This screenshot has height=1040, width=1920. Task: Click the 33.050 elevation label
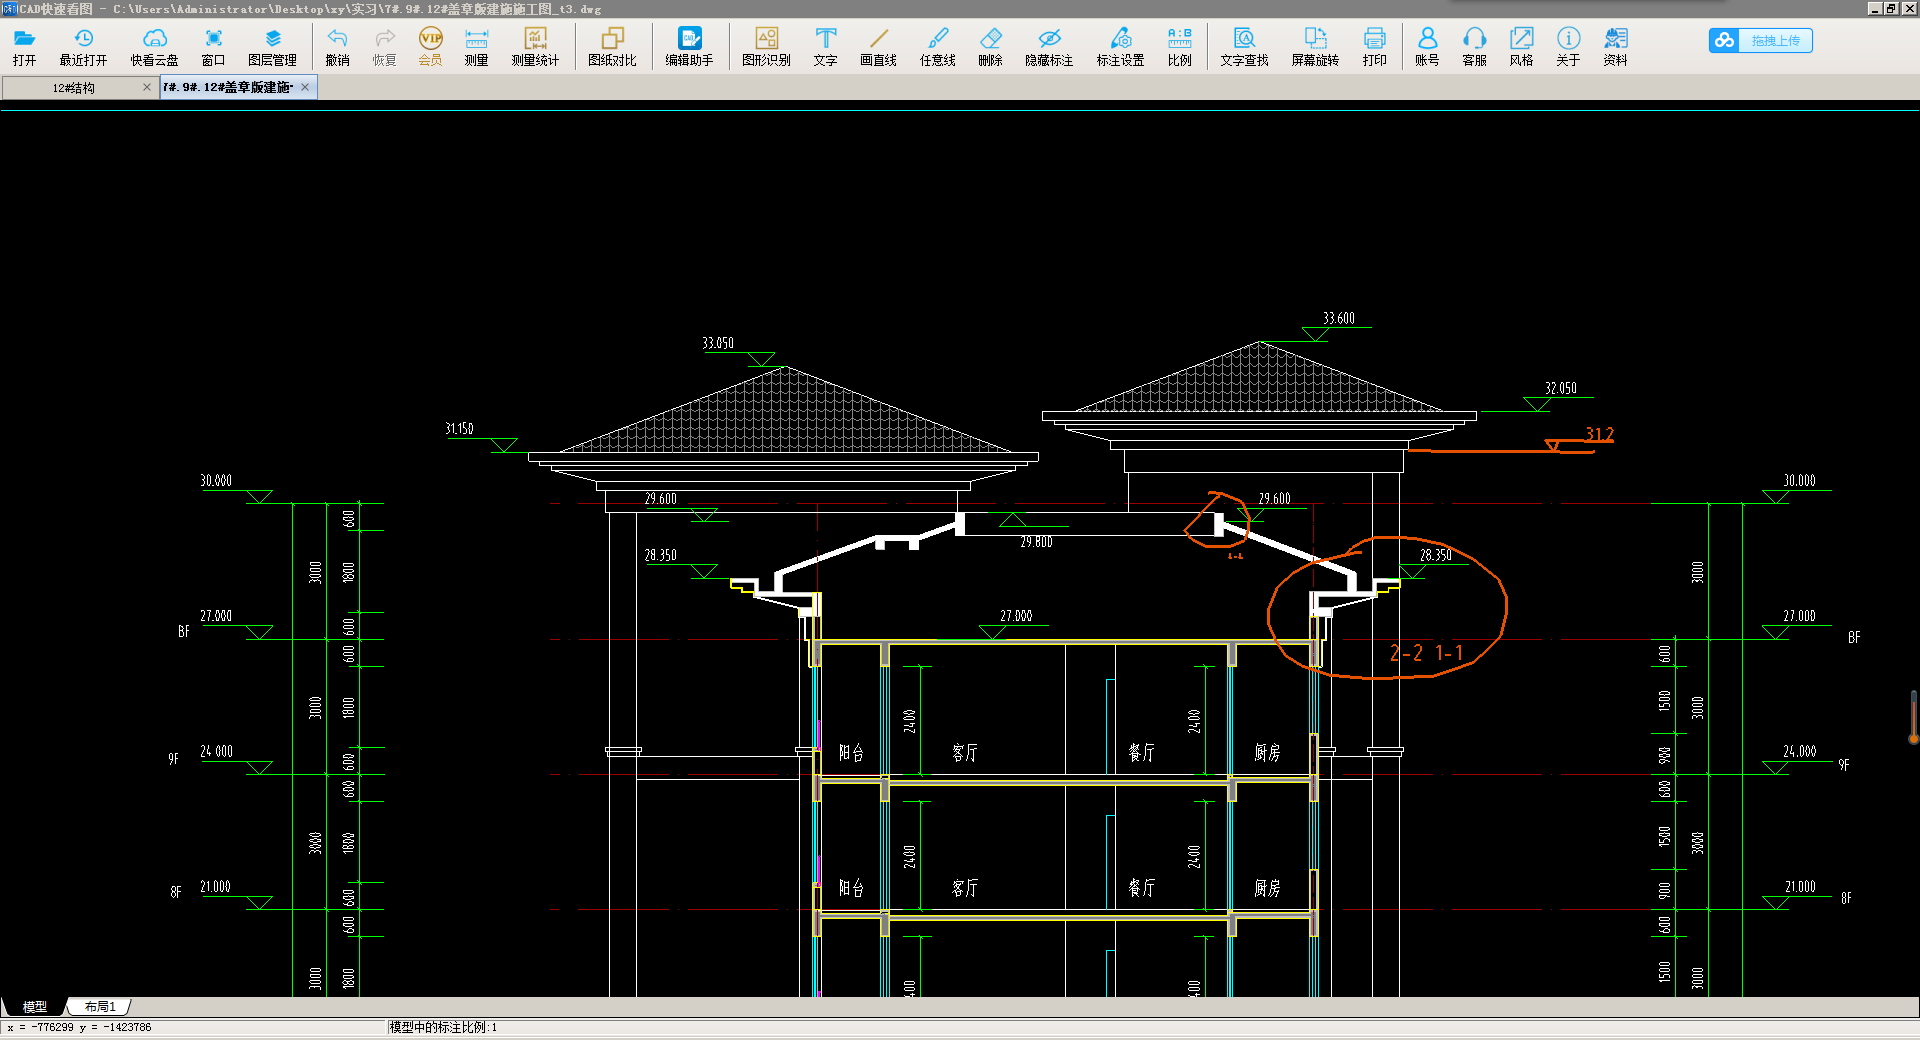pos(717,343)
